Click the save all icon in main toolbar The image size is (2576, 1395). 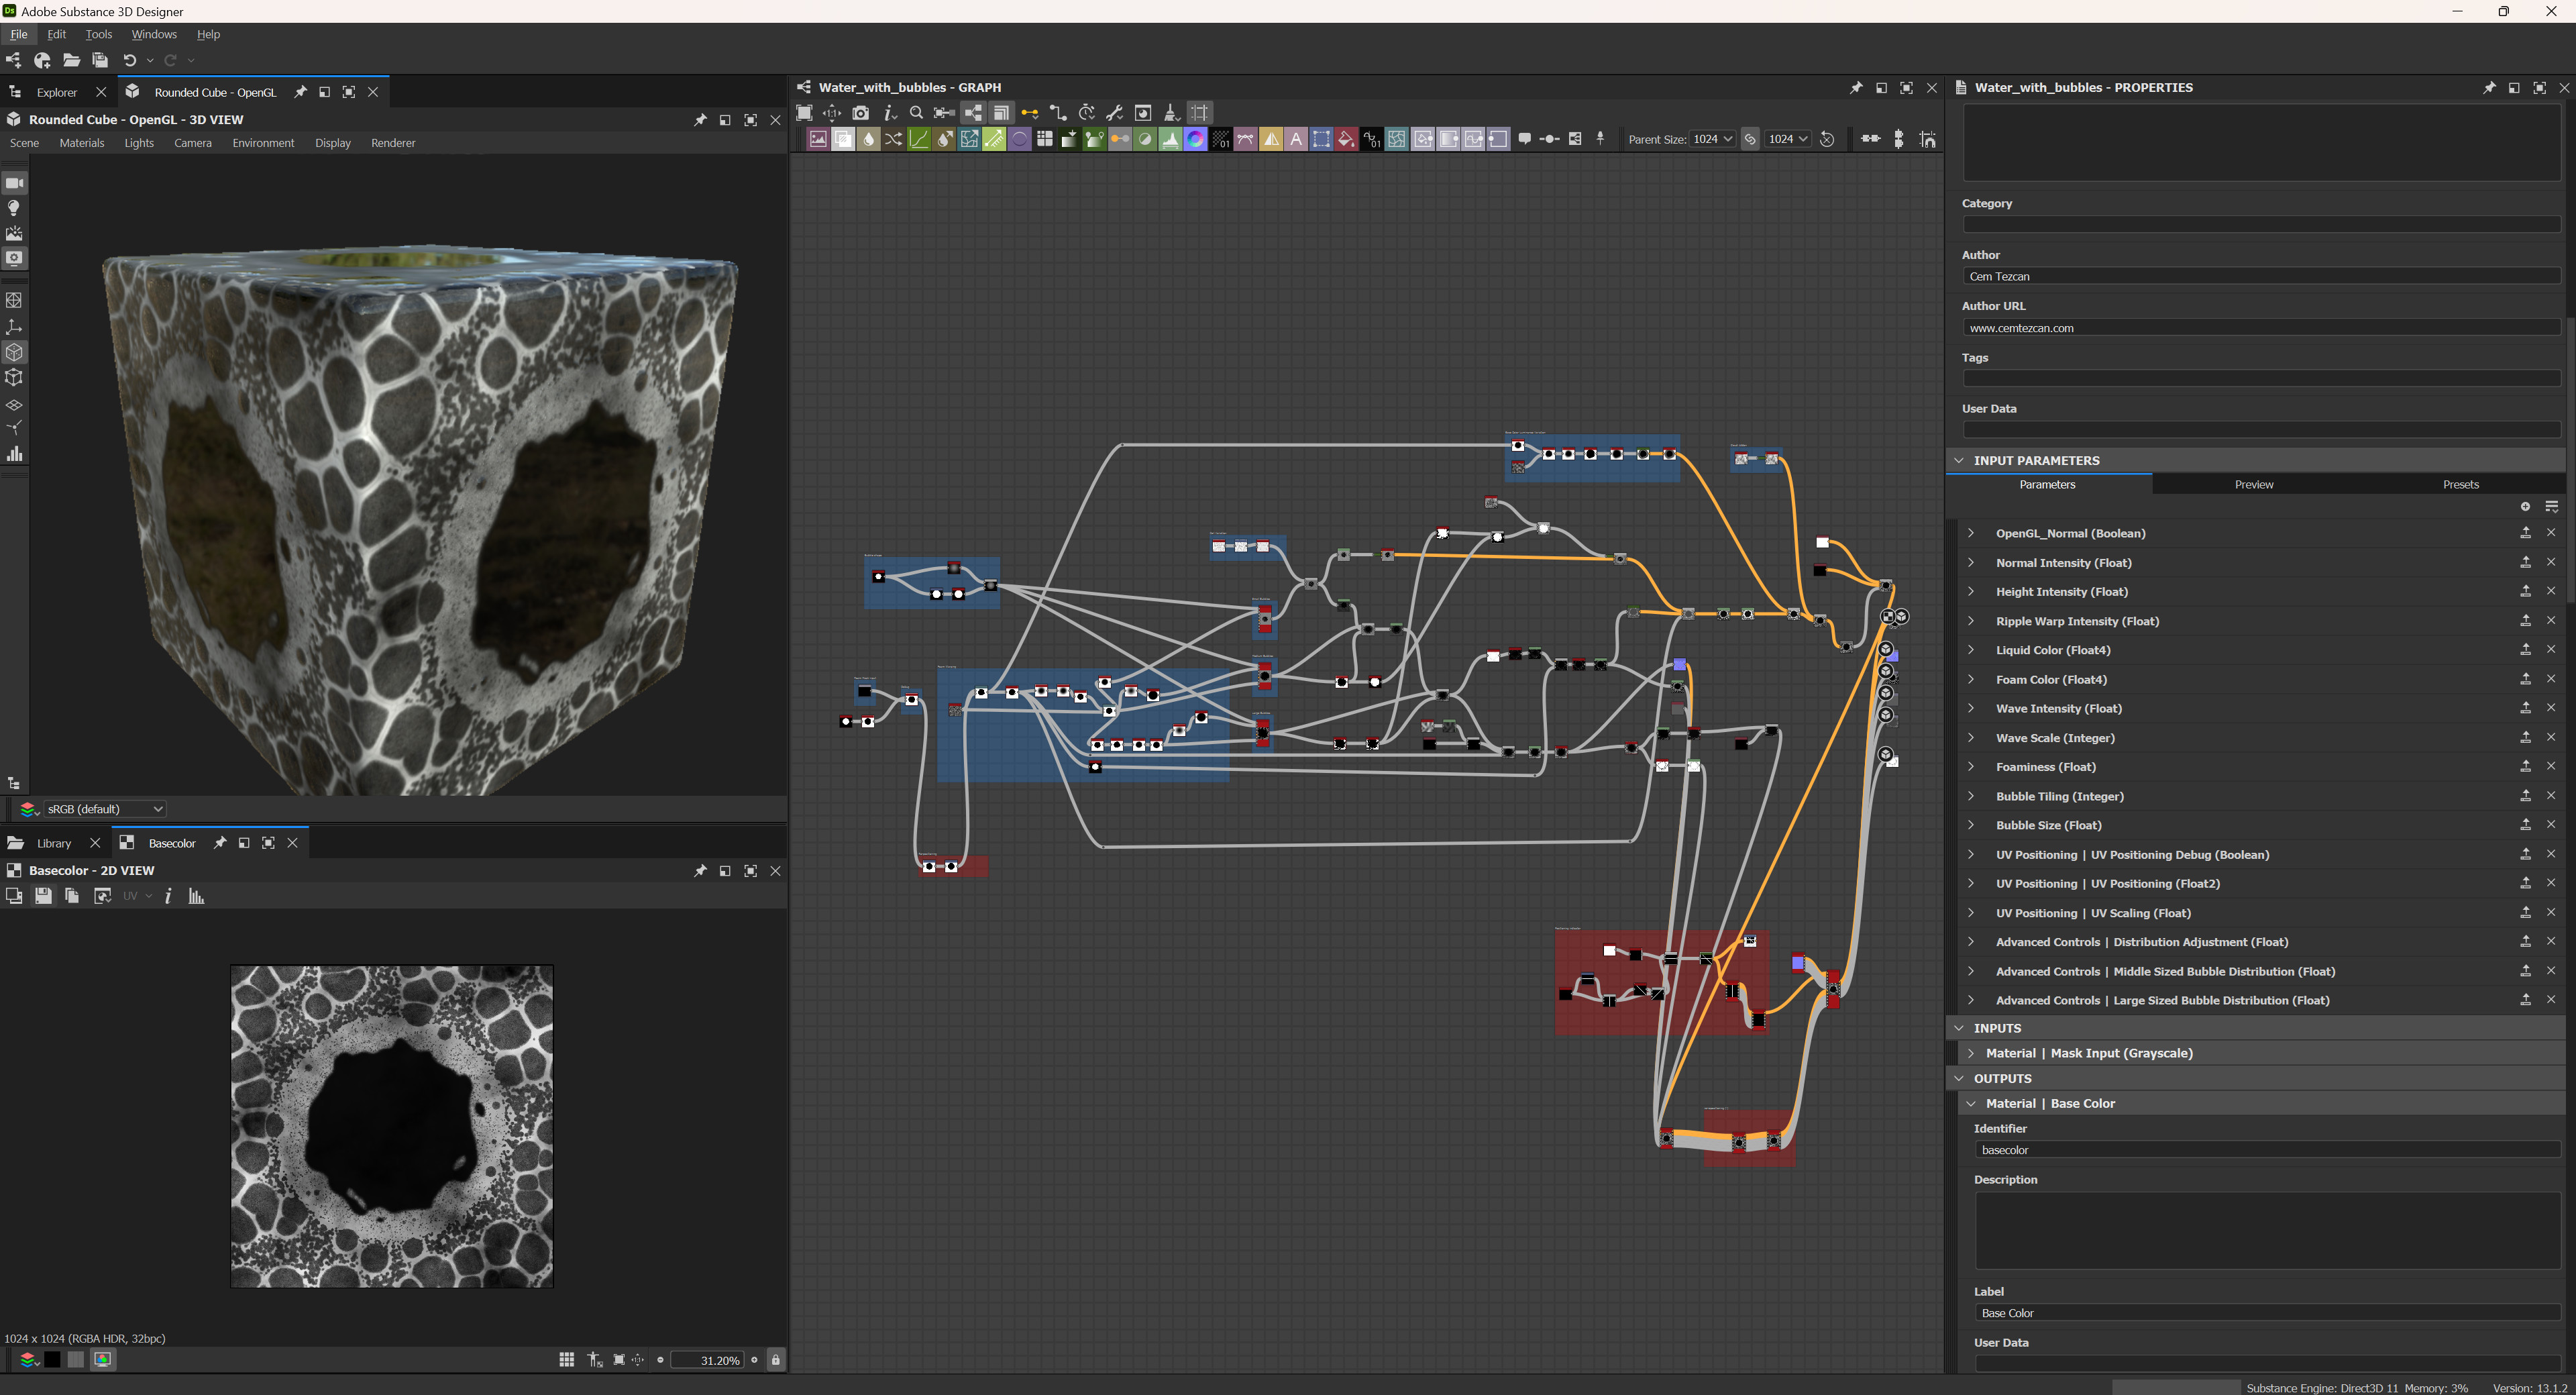pos(100,60)
